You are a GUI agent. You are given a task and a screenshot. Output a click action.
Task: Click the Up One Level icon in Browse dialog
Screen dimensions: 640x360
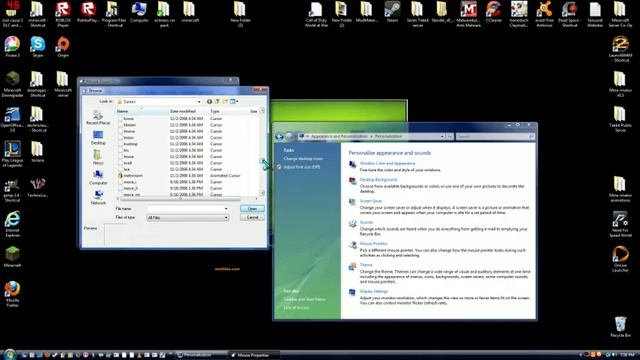coord(217,101)
